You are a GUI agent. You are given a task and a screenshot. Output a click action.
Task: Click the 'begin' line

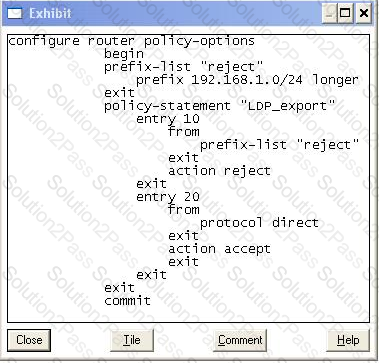[124, 54]
